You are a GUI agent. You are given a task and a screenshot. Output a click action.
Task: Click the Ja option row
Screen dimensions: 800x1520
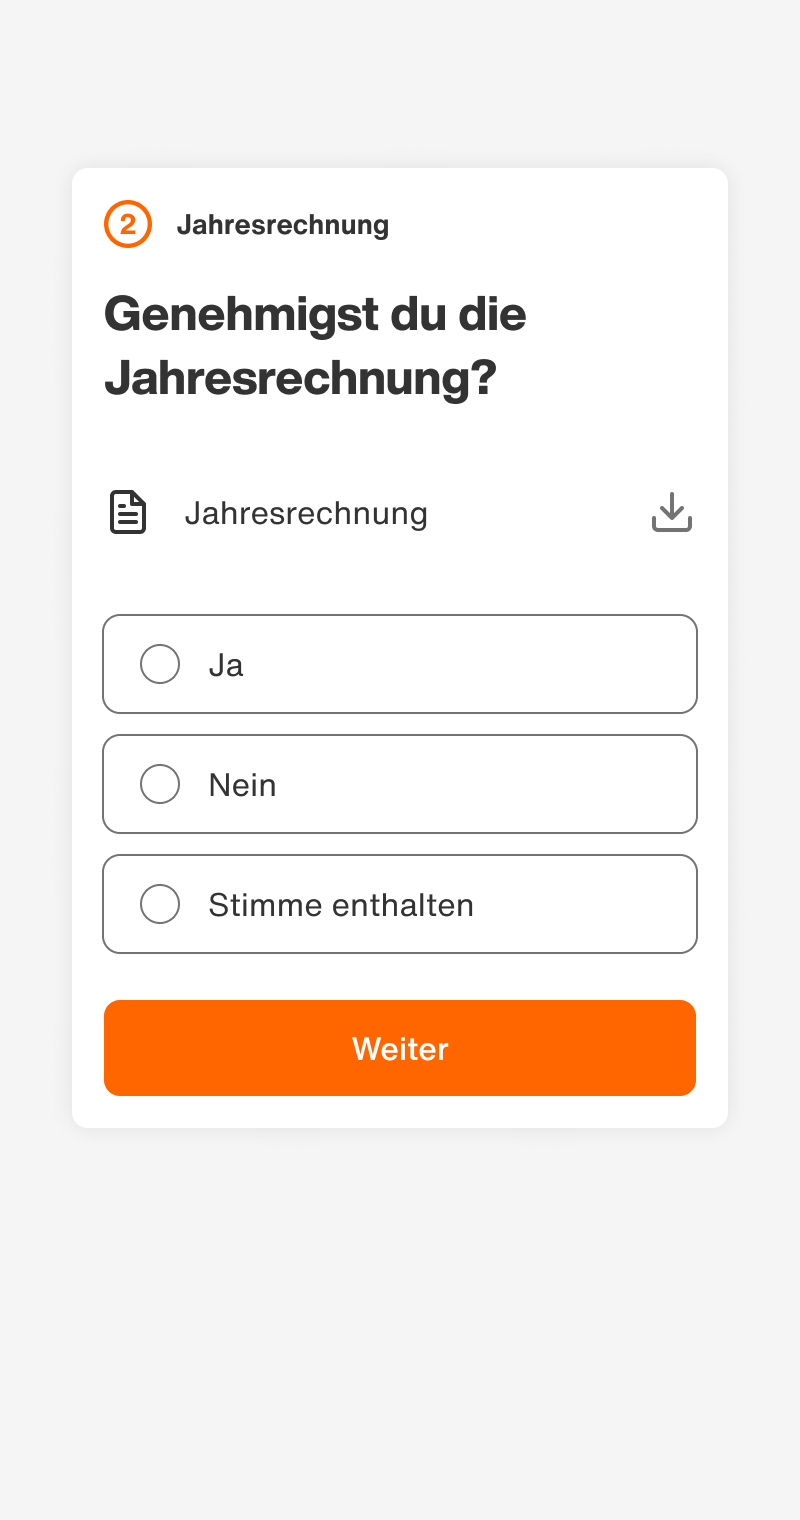click(400, 664)
